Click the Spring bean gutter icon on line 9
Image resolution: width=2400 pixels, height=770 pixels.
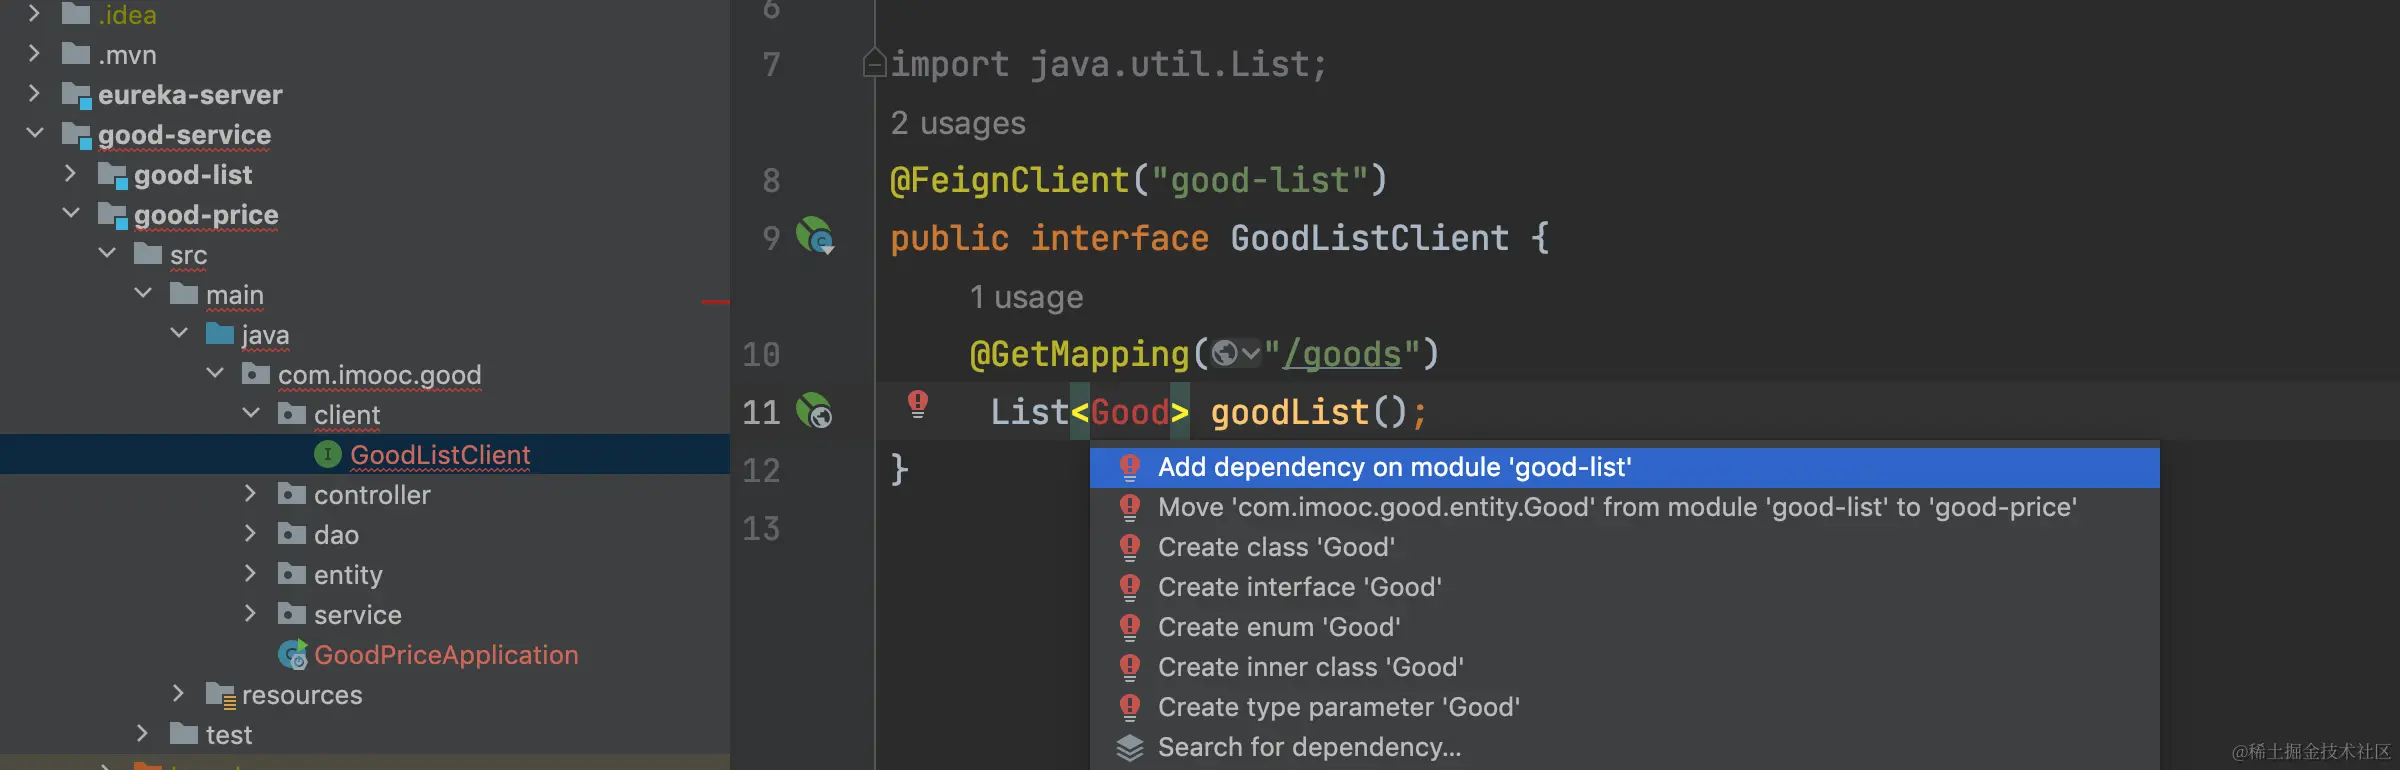coord(815,236)
